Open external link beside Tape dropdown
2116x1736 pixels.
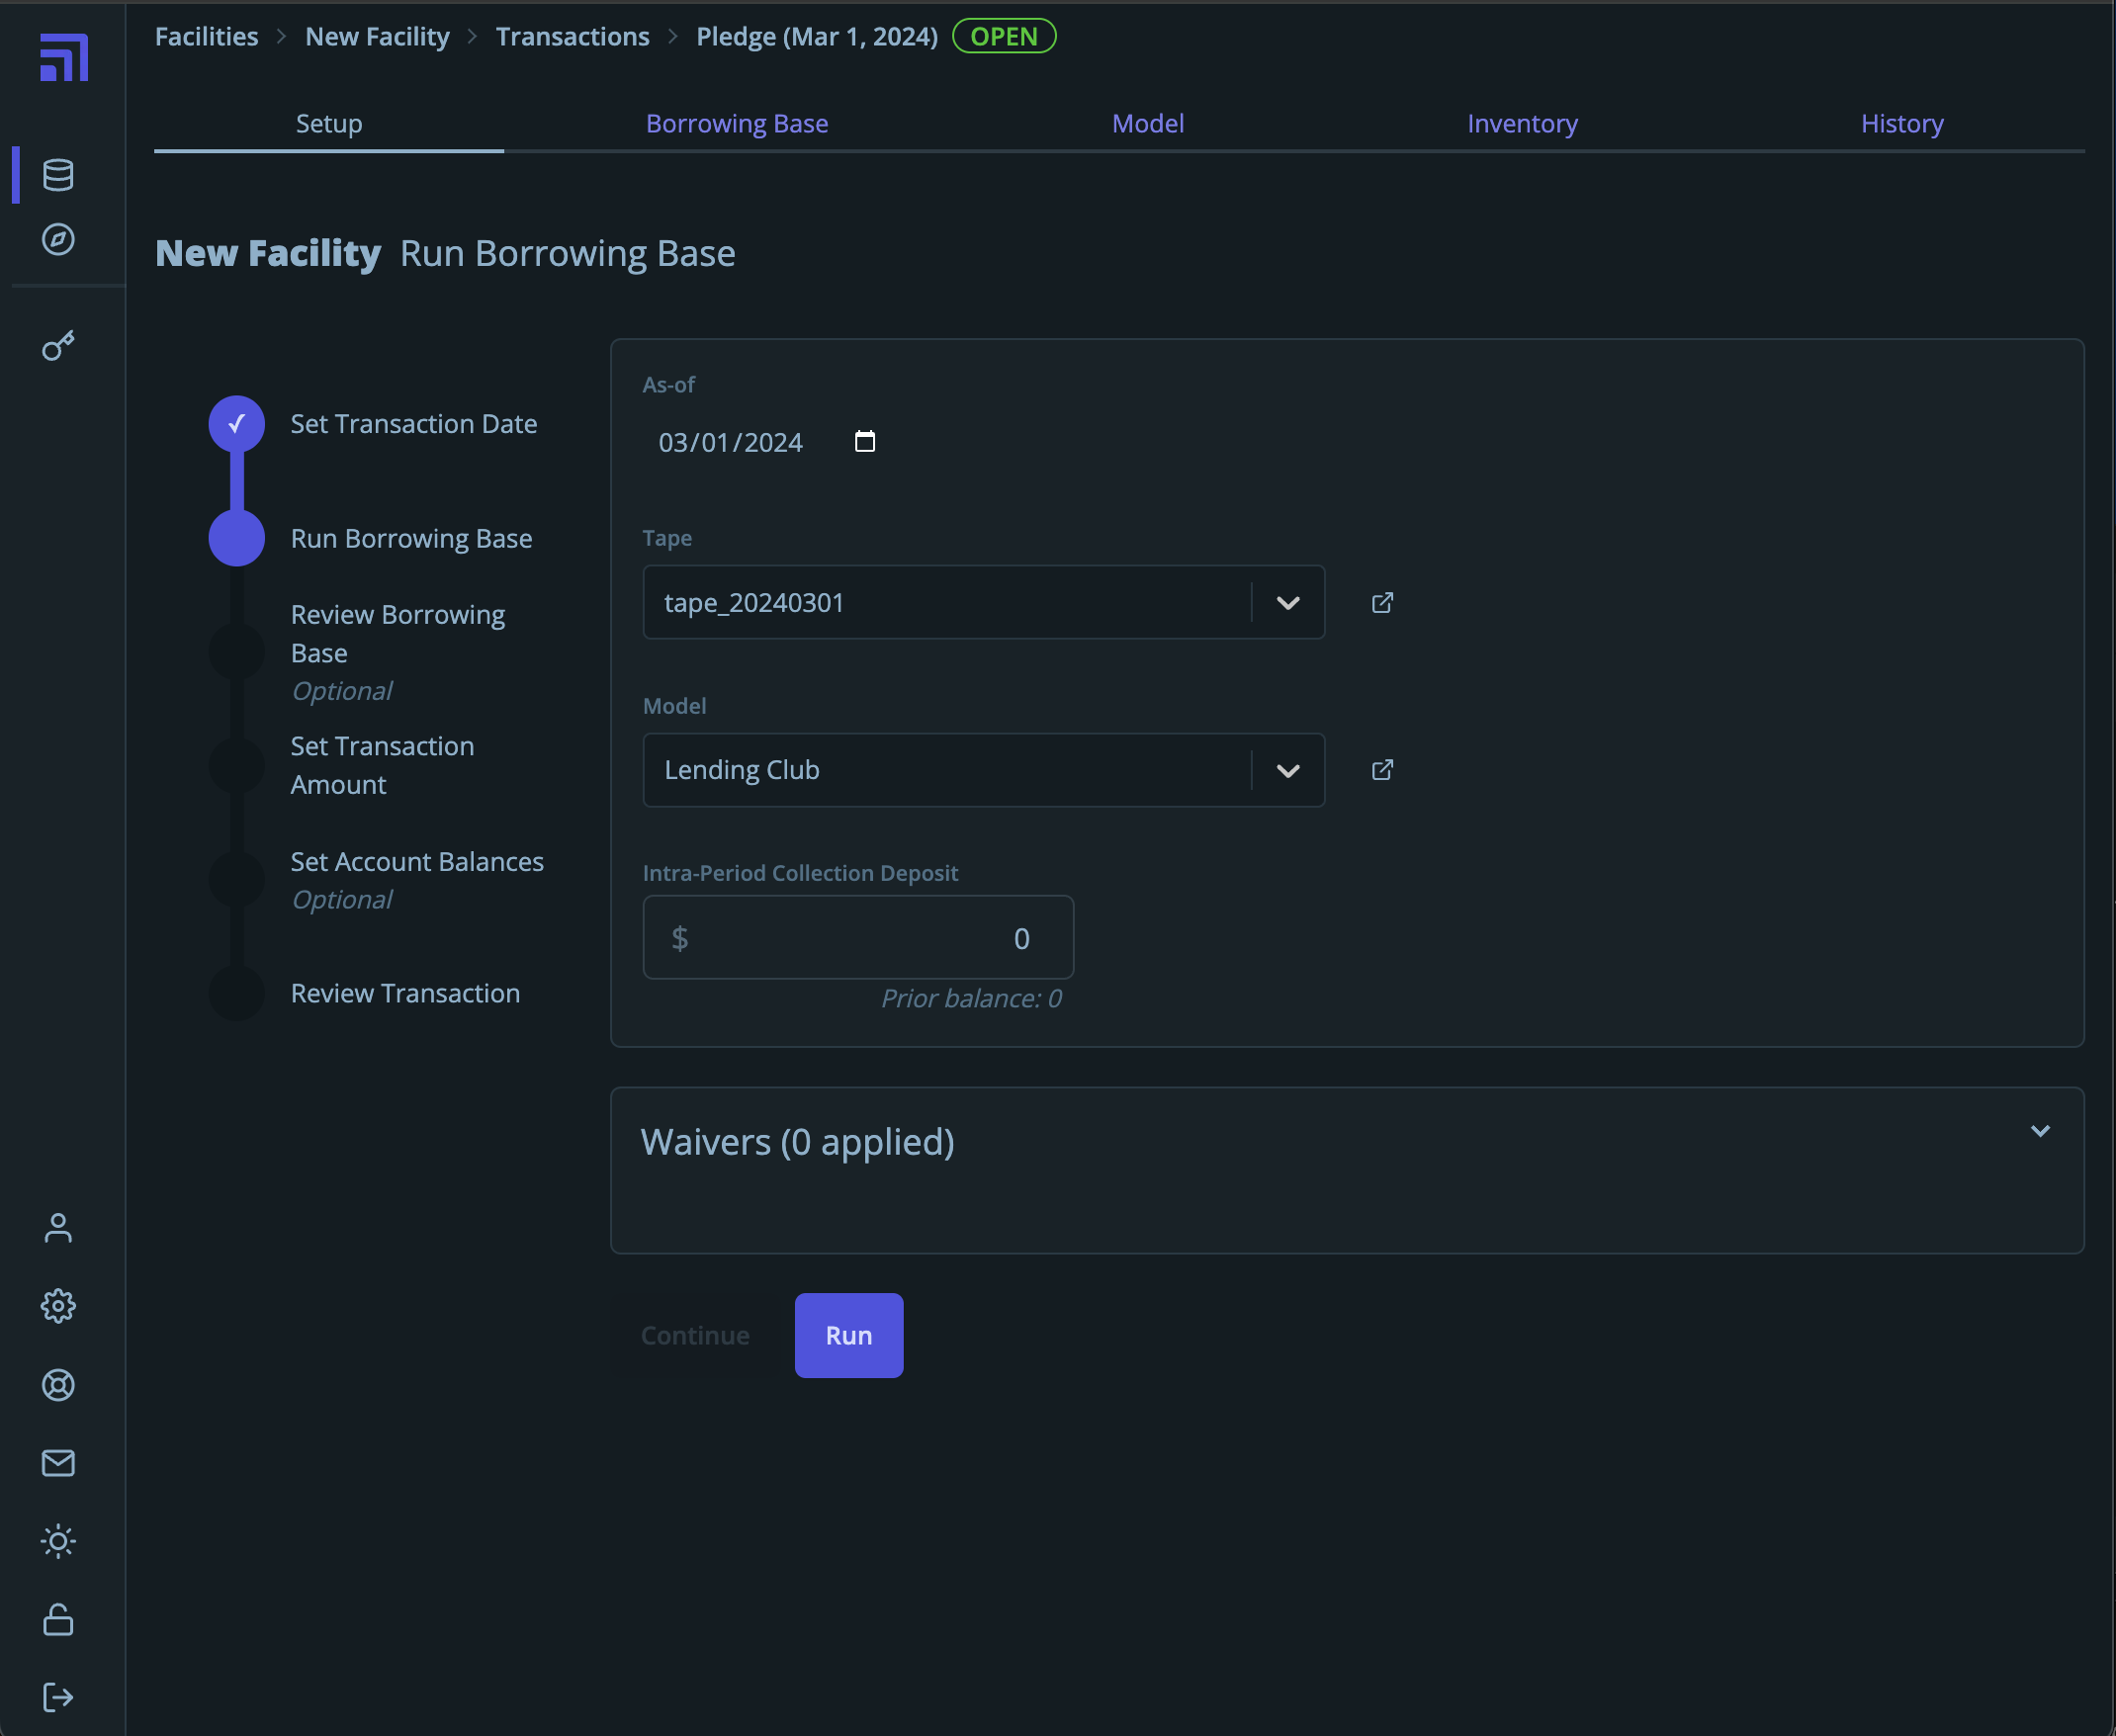pos(1382,603)
